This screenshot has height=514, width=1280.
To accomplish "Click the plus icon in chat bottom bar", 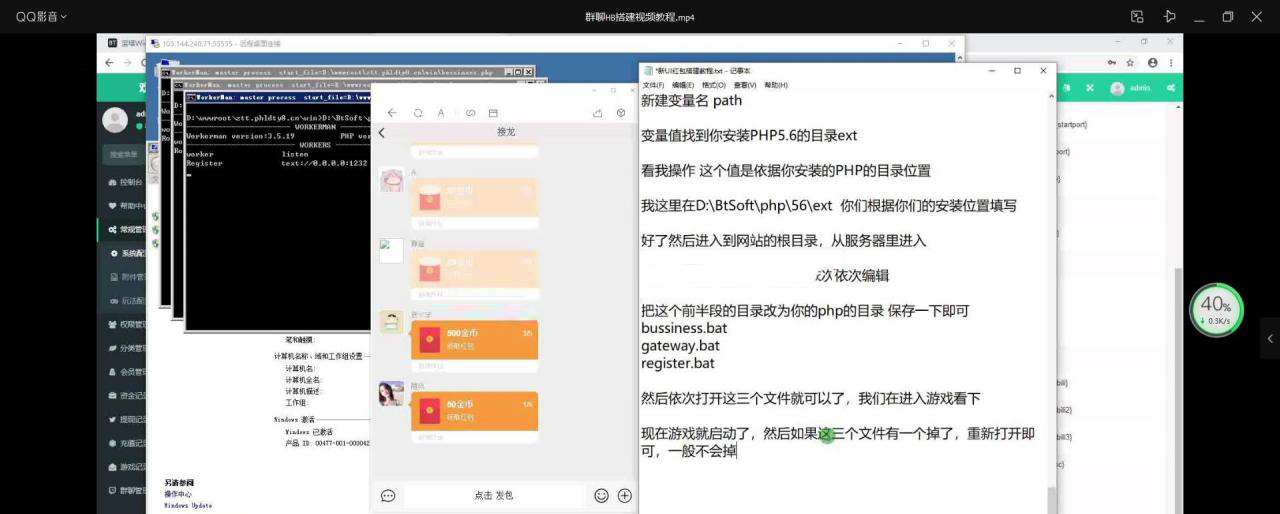I will [625, 495].
